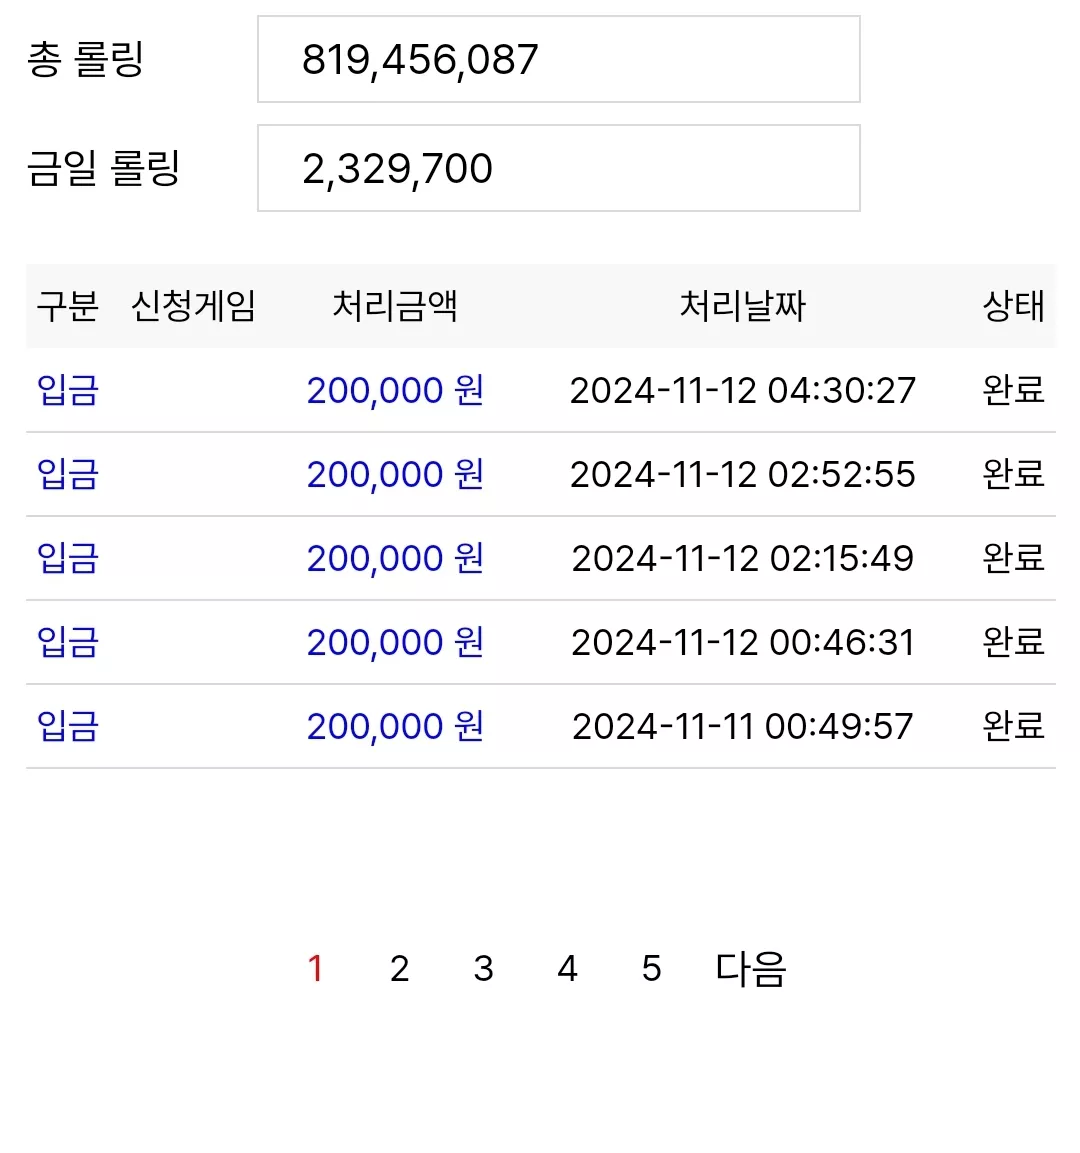
Task: Select current page 1 in pagination
Action: click(315, 968)
